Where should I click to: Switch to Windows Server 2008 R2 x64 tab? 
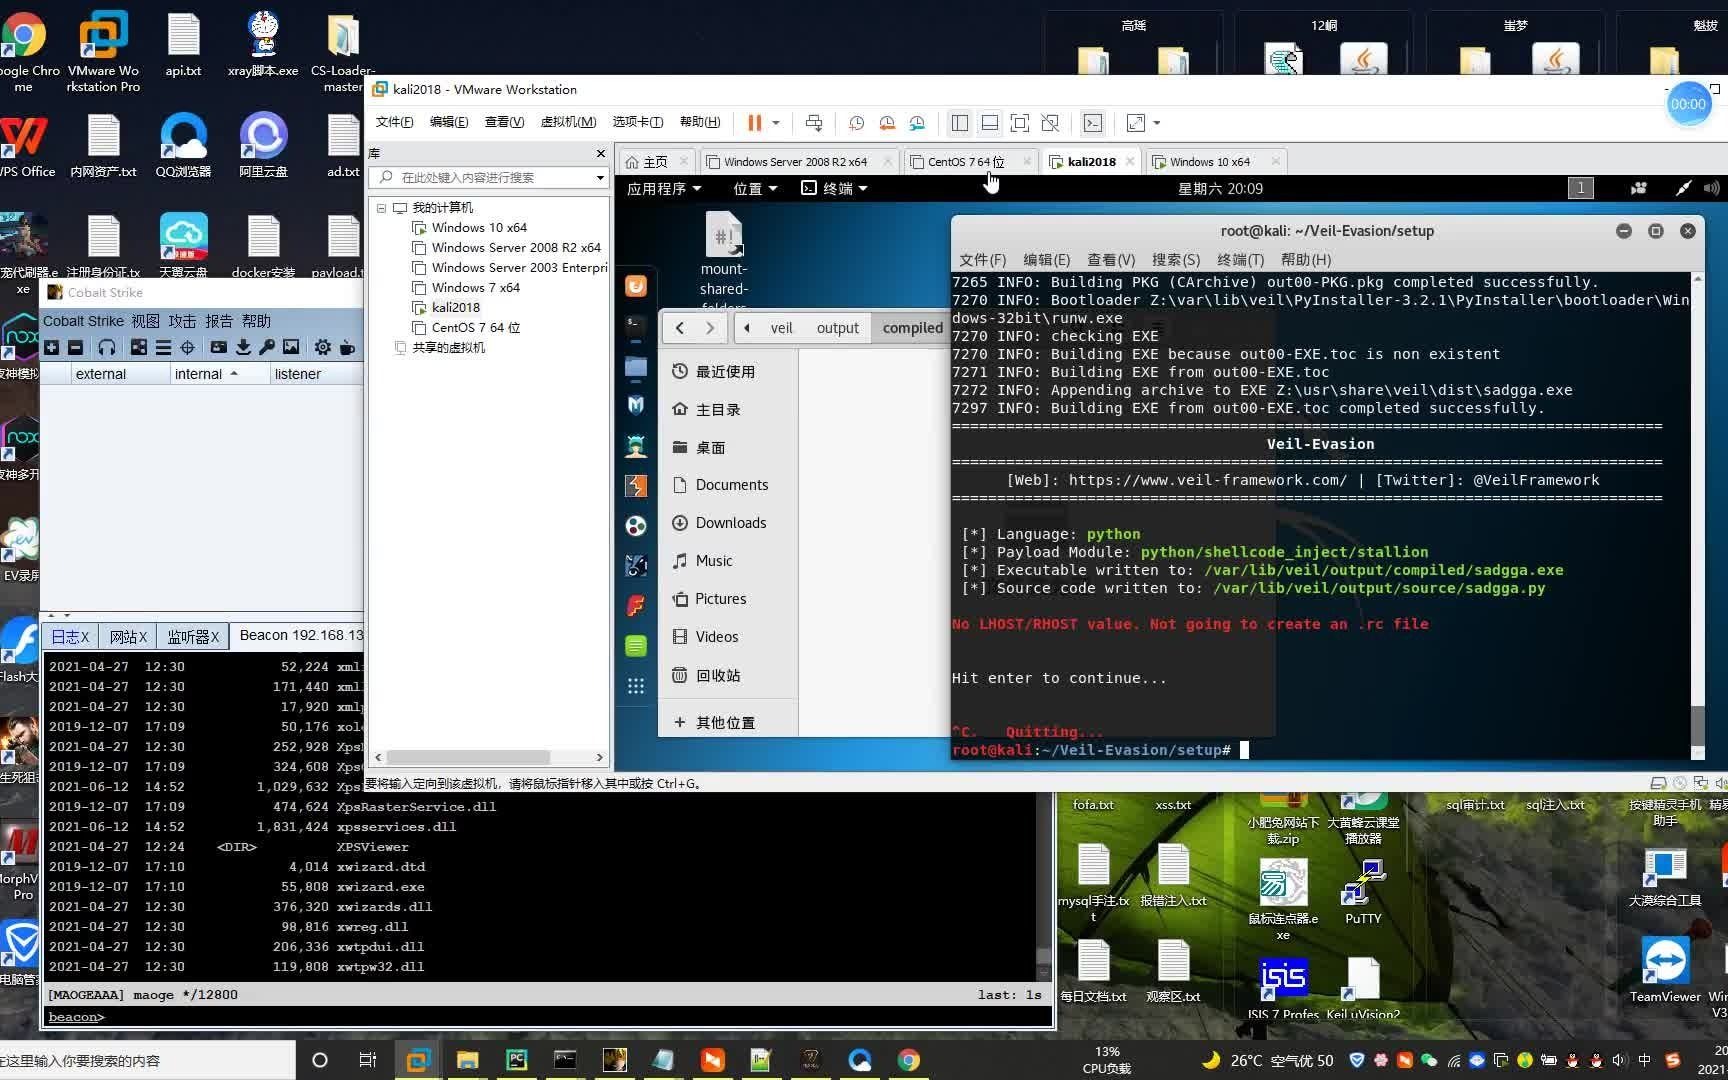pos(795,162)
